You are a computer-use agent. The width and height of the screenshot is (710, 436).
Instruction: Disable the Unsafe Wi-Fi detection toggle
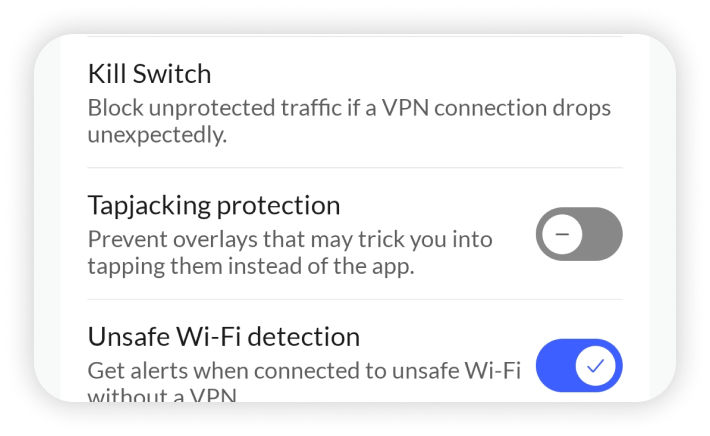pyautogui.click(x=578, y=365)
